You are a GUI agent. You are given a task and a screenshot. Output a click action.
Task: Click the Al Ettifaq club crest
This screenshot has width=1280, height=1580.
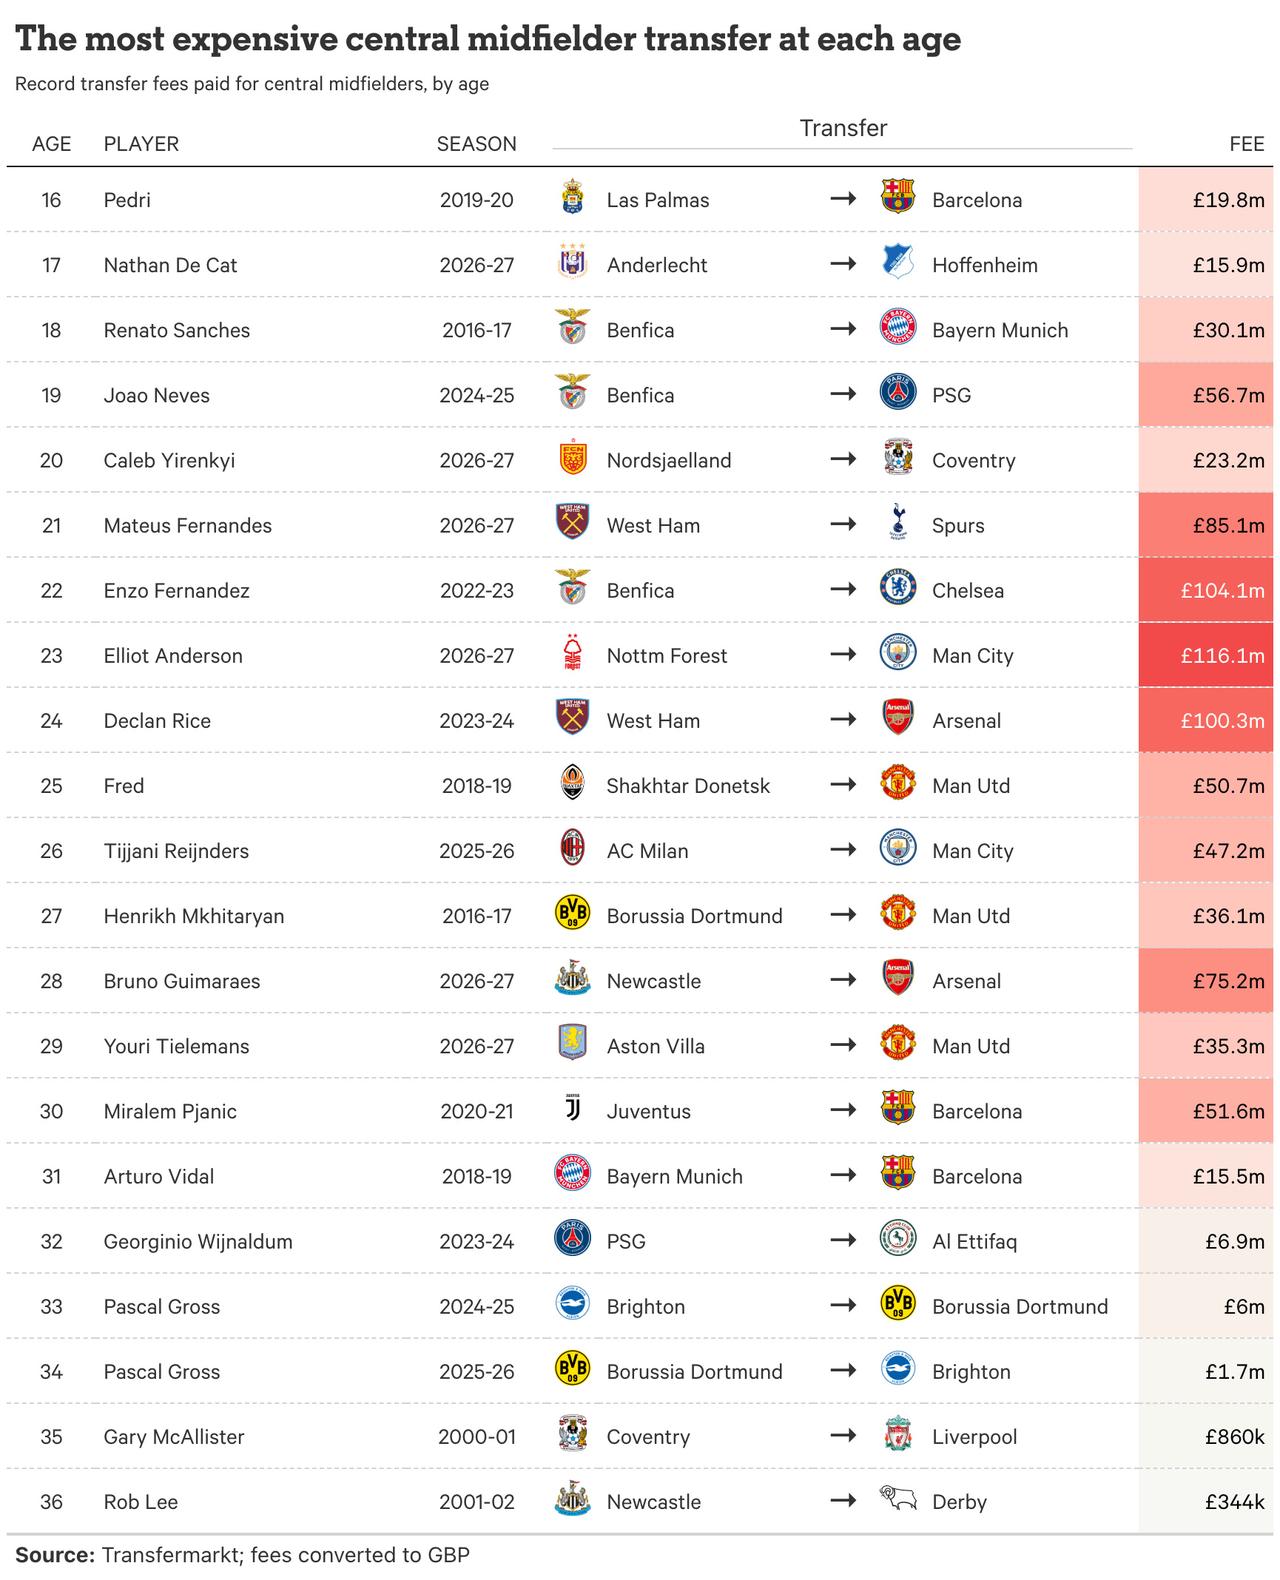898,1240
